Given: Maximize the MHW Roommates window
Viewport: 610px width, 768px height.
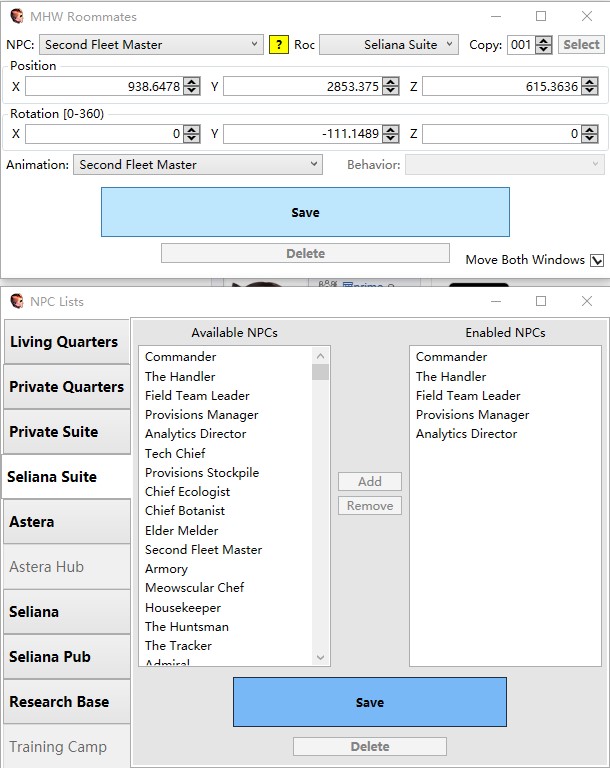Looking at the screenshot, I should point(541,16).
